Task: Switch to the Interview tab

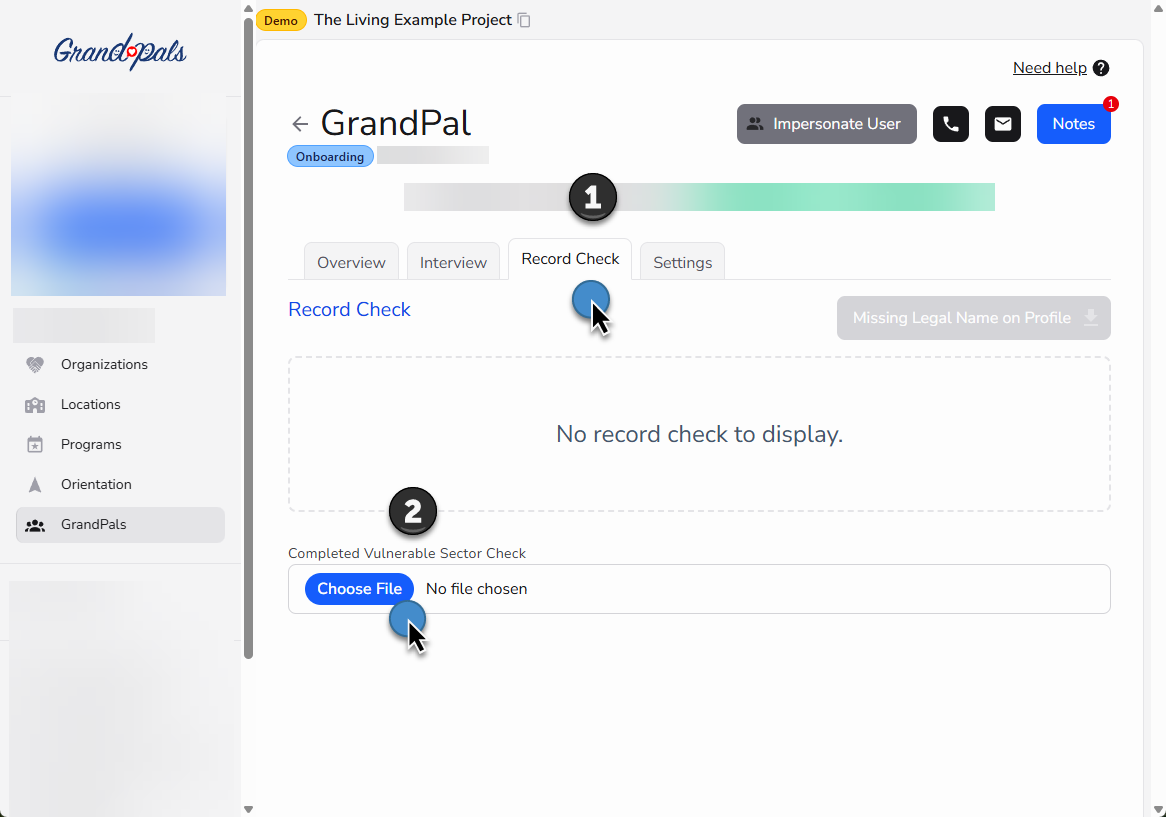Action: 453,262
